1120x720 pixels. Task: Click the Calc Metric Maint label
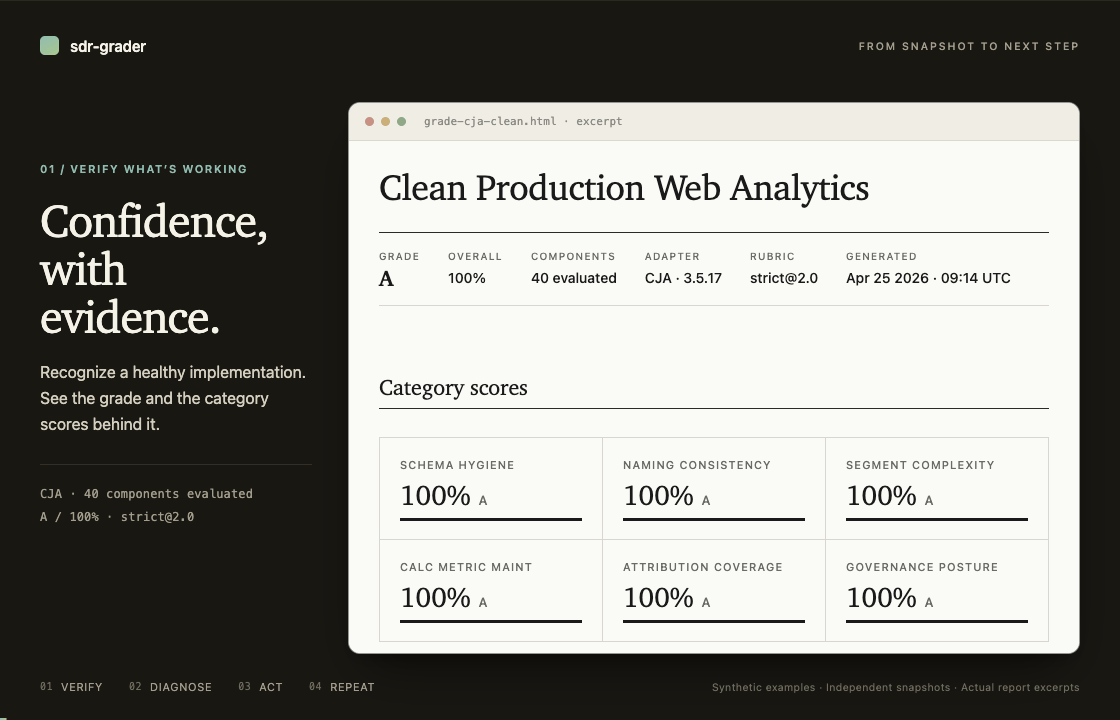click(x=466, y=567)
